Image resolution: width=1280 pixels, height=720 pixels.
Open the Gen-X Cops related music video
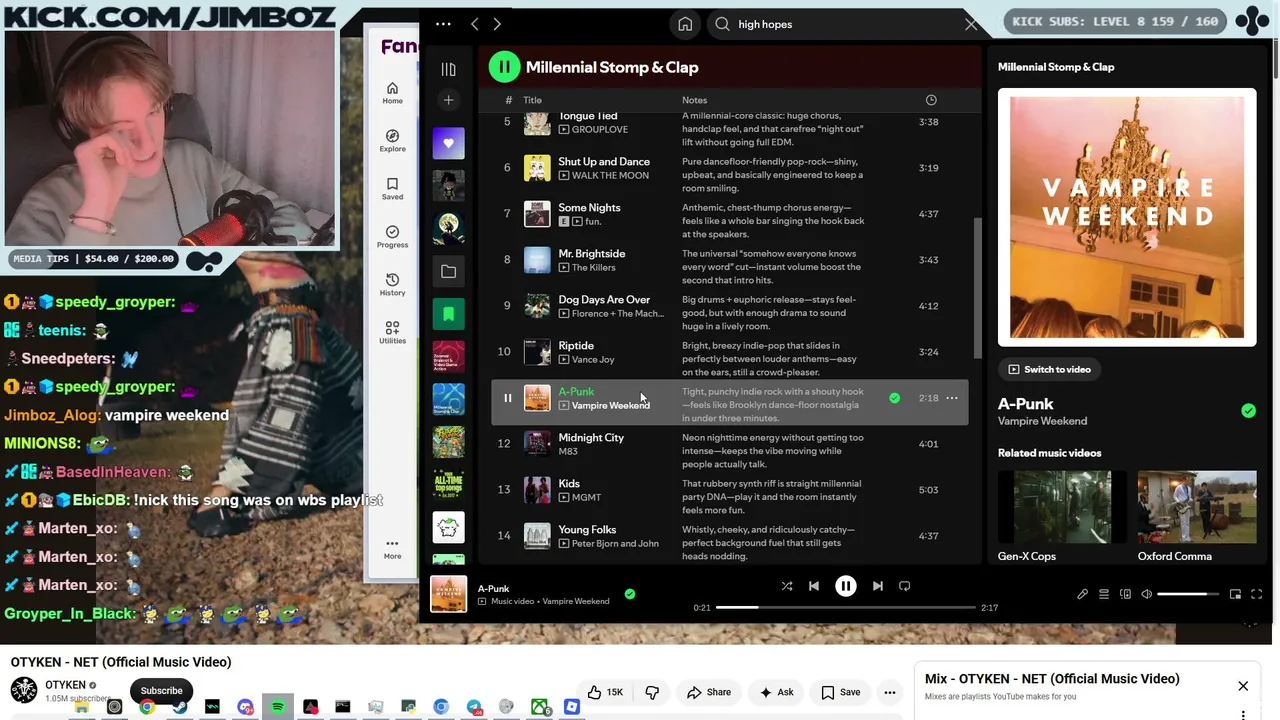click(x=1062, y=517)
